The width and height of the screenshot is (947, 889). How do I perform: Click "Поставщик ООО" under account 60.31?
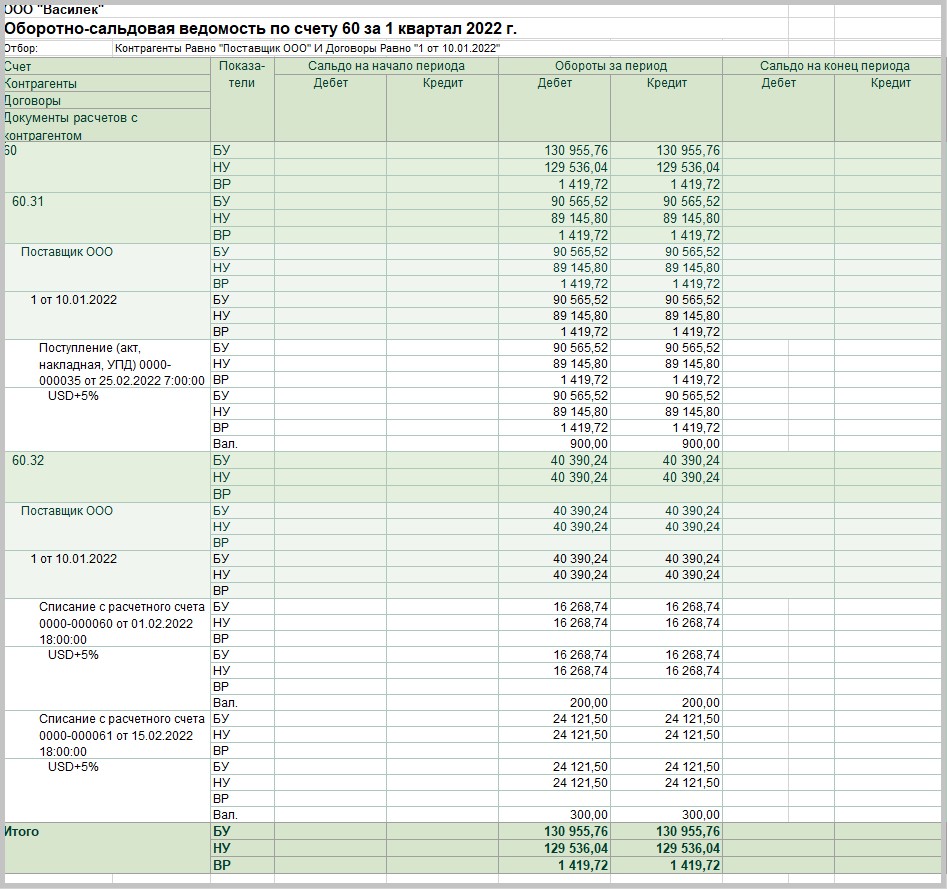[67, 252]
